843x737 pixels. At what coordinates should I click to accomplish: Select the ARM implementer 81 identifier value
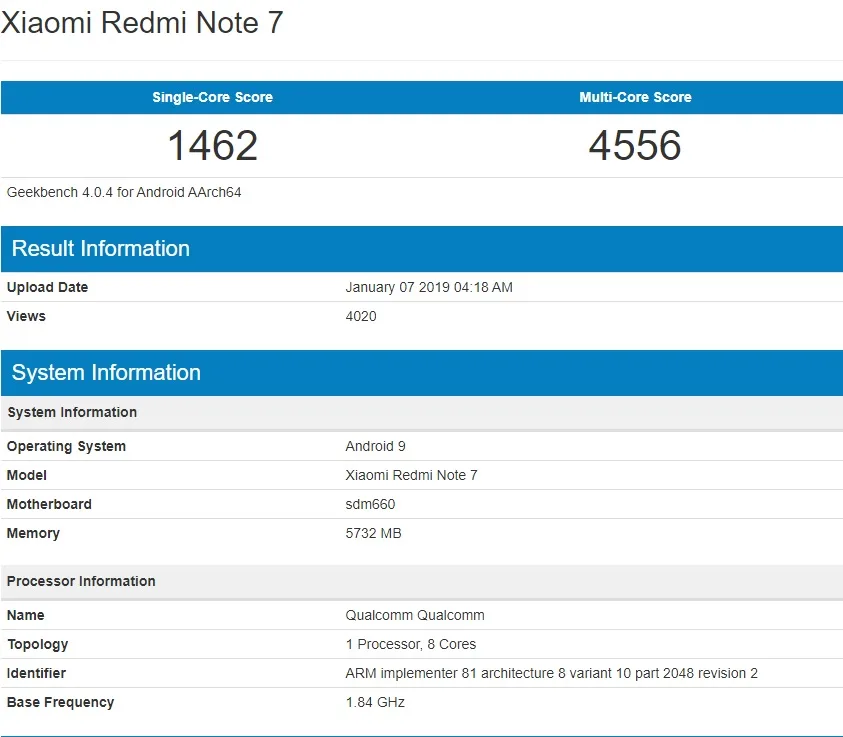552,673
